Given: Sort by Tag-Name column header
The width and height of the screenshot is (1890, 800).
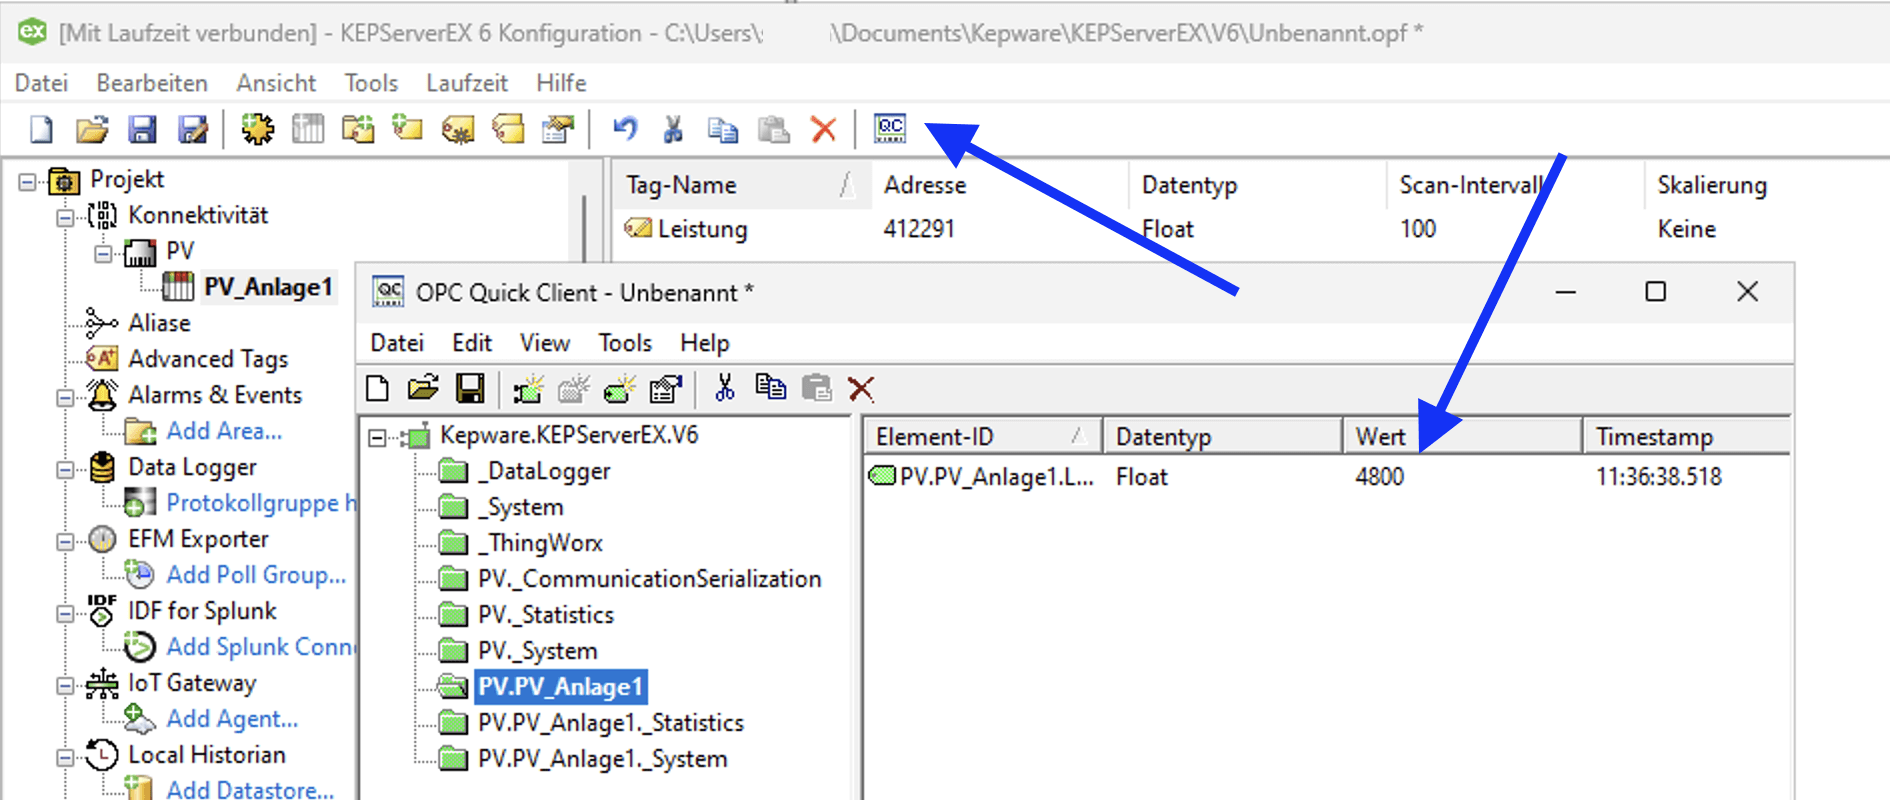Looking at the screenshot, I should pyautogui.click(x=741, y=185).
